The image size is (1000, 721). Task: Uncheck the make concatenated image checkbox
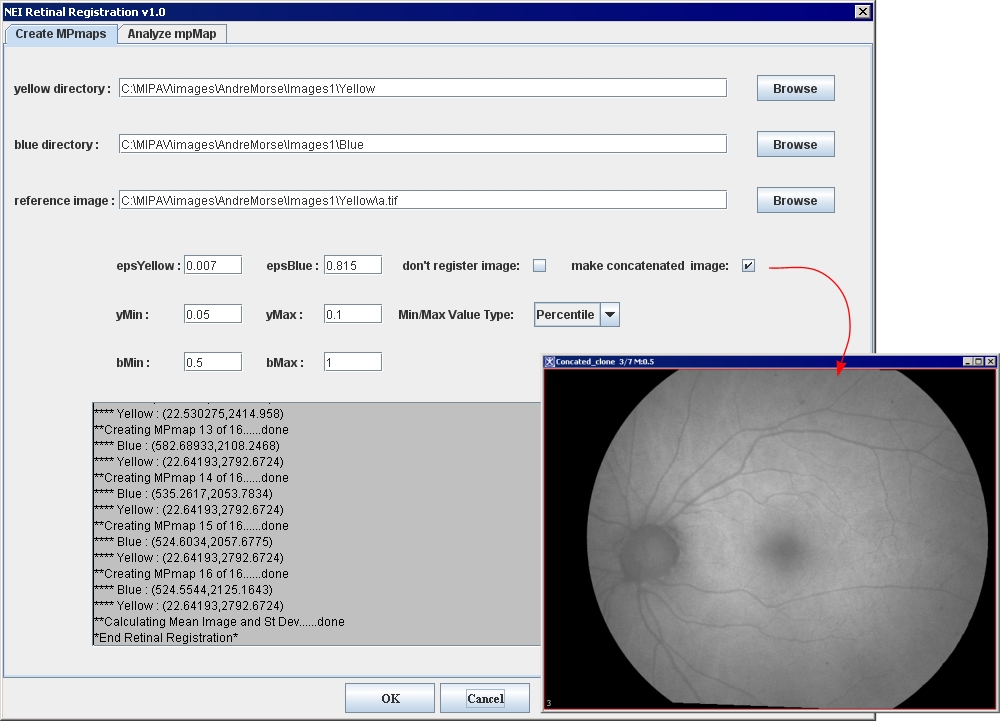click(x=748, y=266)
